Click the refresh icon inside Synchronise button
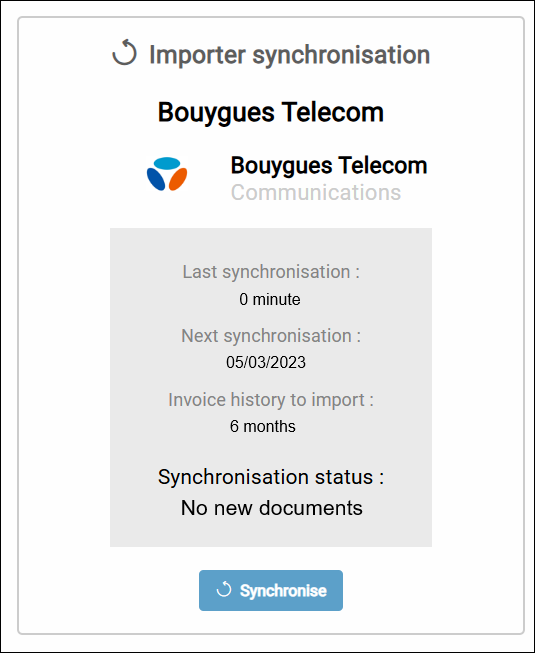This screenshot has width=535, height=653. pos(224,589)
